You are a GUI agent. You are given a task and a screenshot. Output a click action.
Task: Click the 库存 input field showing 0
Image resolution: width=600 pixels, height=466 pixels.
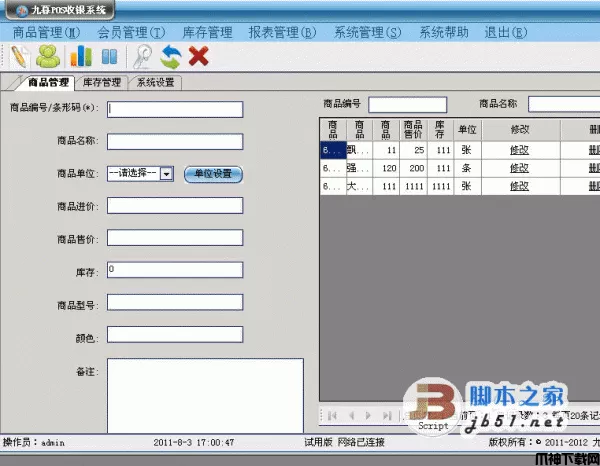tap(175, 270)
